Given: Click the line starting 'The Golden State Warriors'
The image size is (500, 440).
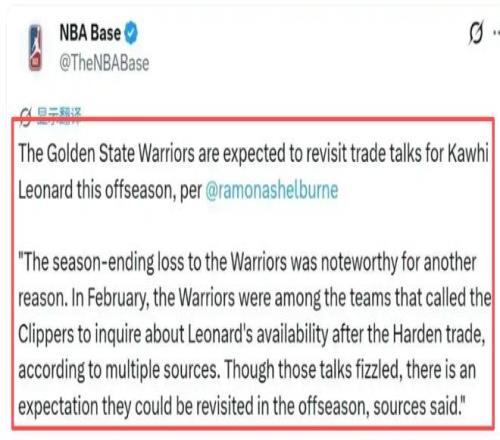Looking at the screenshot, I should tap(253, 153).
